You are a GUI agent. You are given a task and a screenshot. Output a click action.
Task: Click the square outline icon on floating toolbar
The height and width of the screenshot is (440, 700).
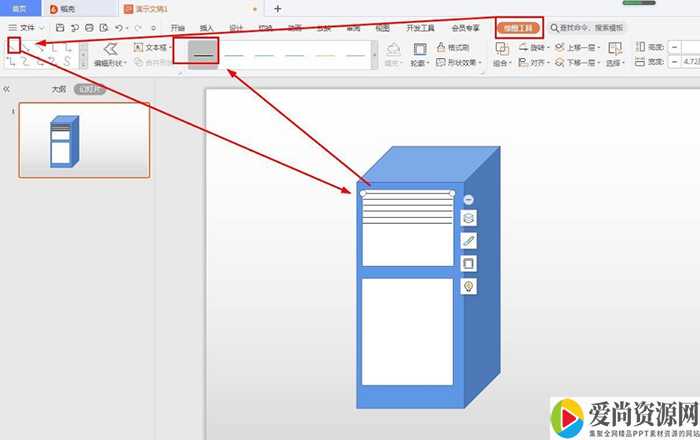click(x=468, y=263)
